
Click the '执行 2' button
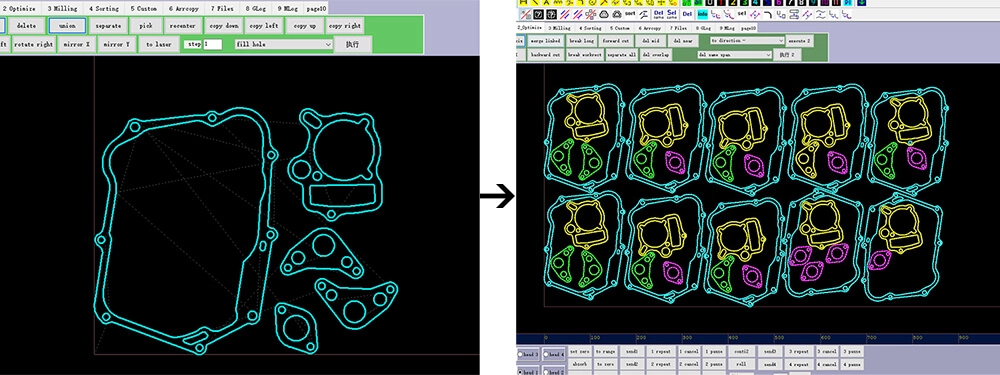pyautogui.click(x=787, y=55)
